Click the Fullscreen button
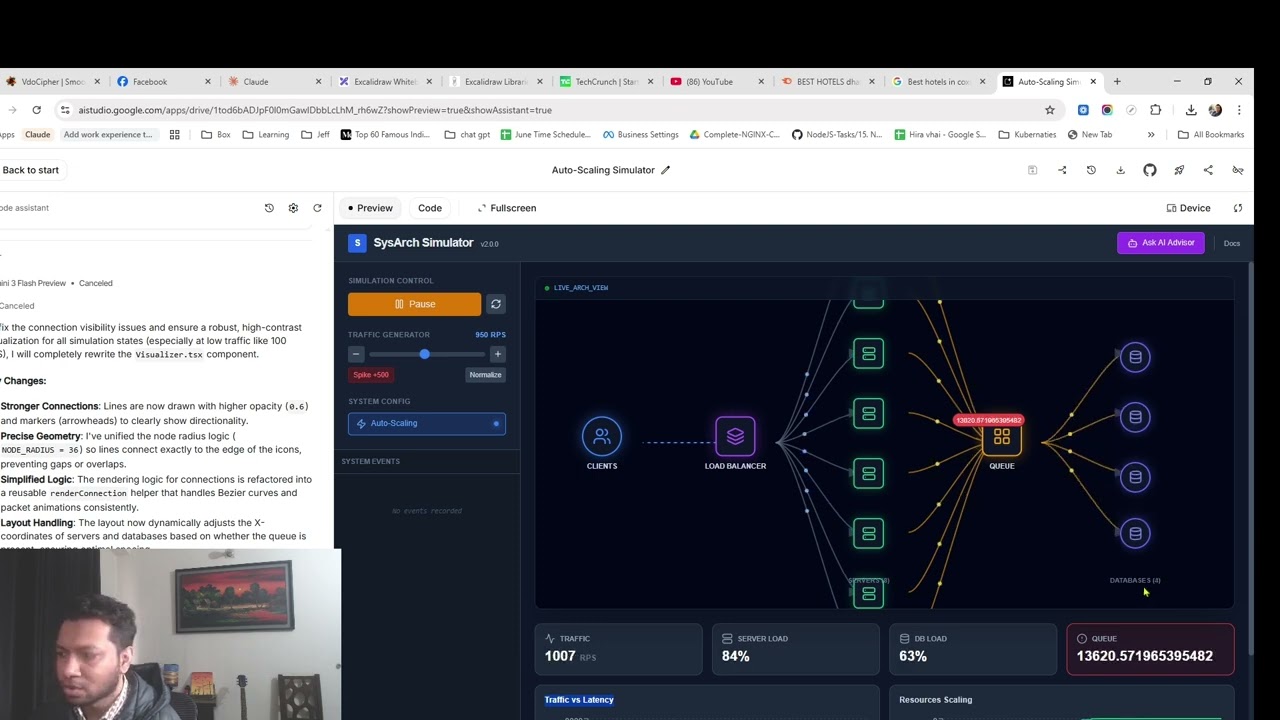Screen dimensions: 1280x720 tap(507, 208)
